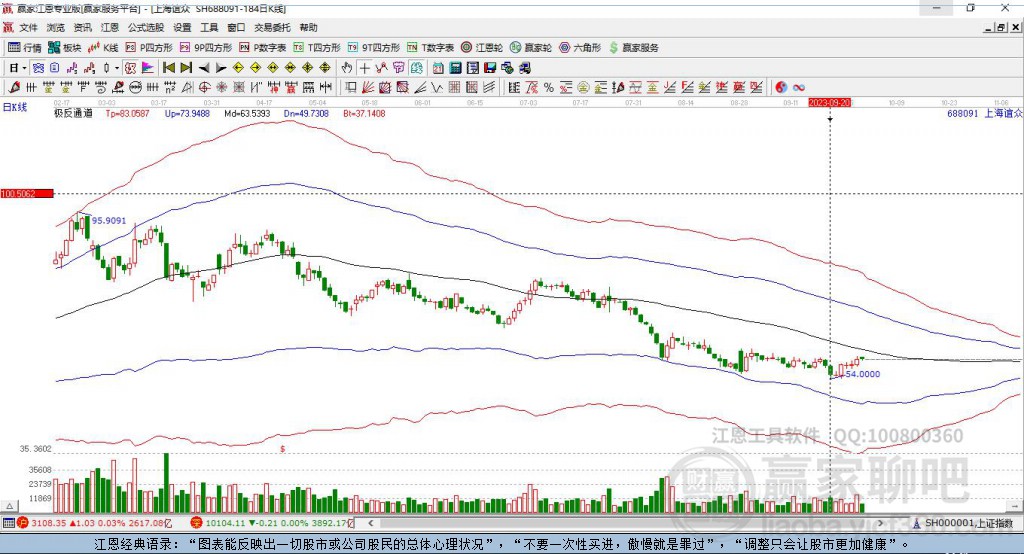Click the 板块 toolbar button

click(64, 48)
